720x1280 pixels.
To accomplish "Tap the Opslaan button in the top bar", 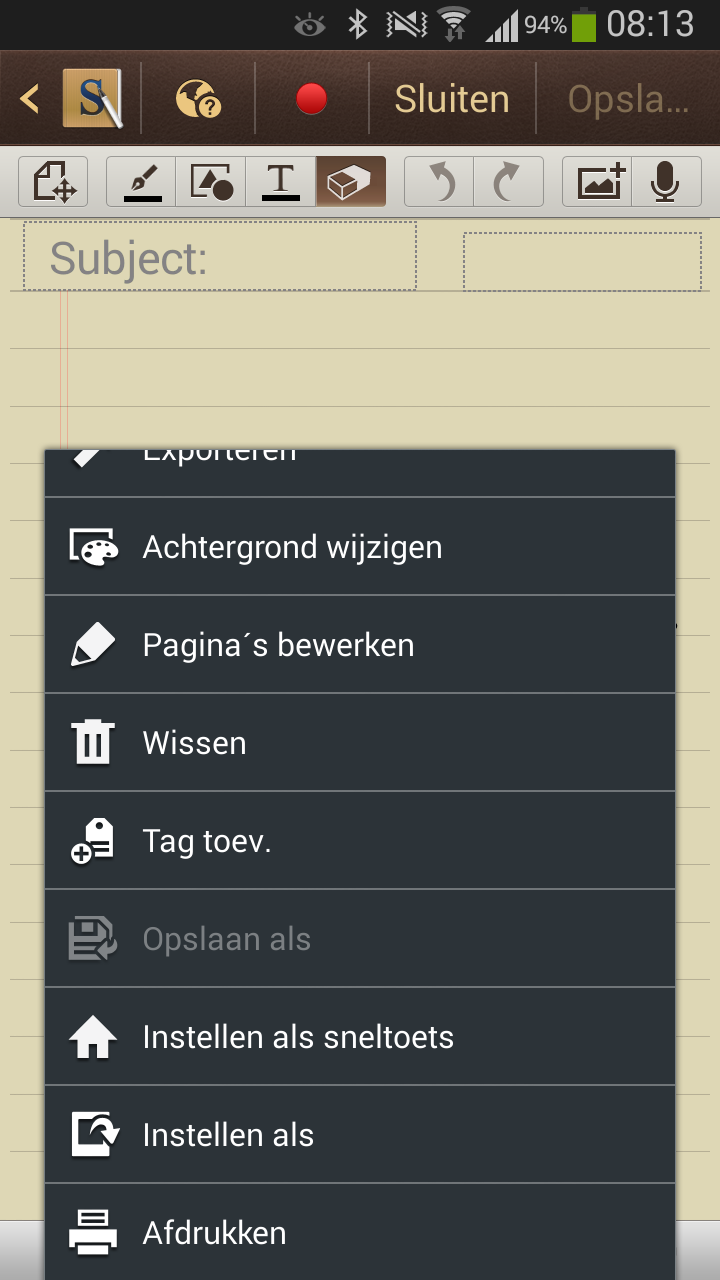I will (628, 99).
